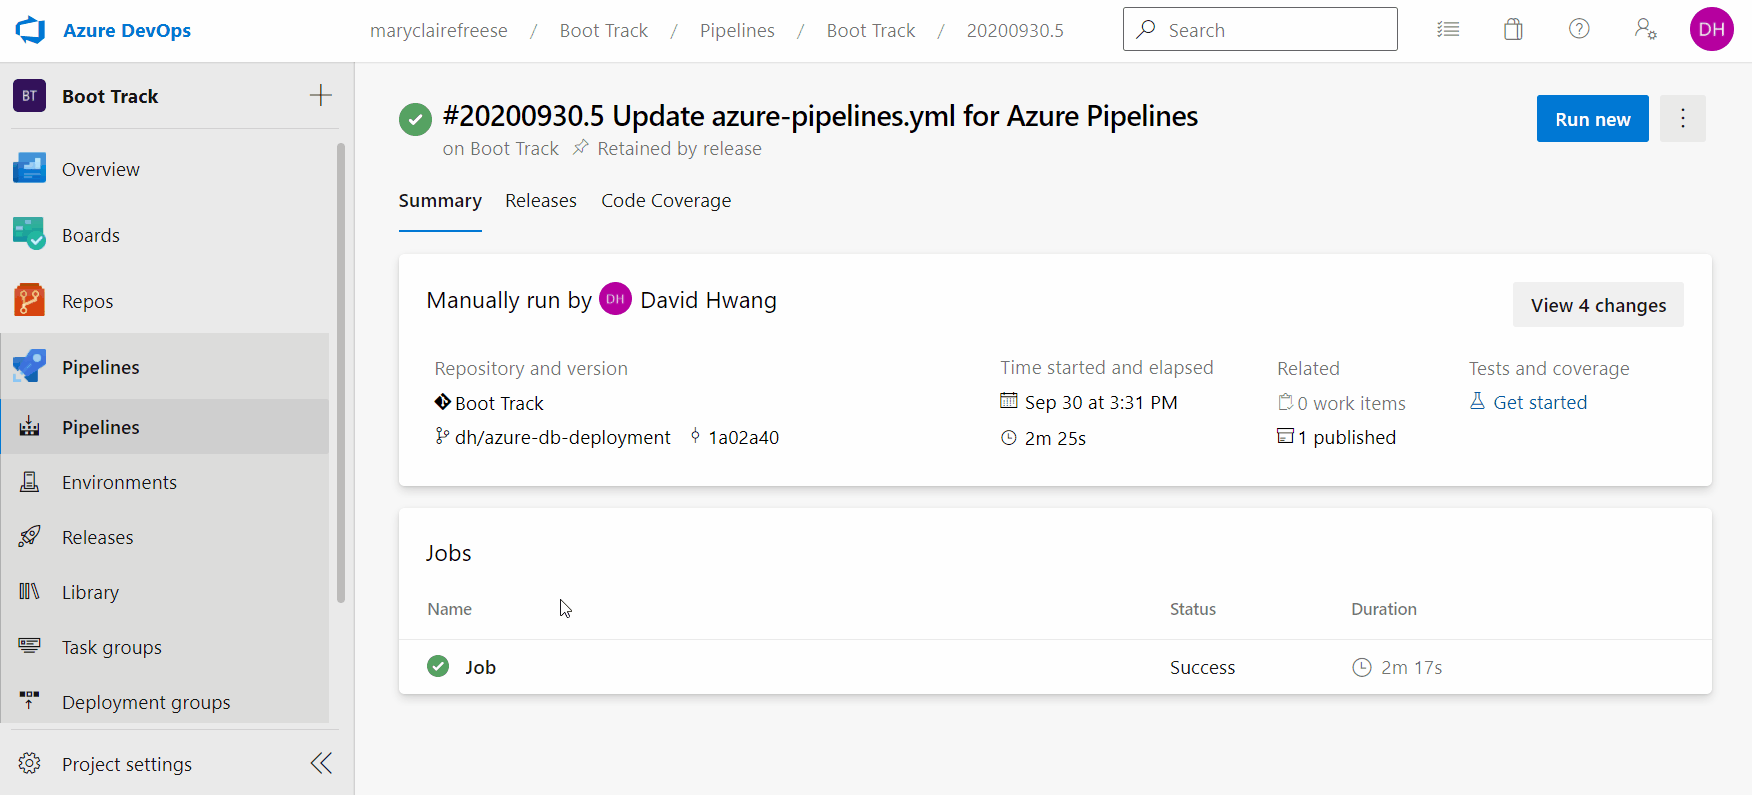The image size is (1752, 795).
Task: Click View 4 changes button
Action: pyautogui.click(x=1598, y=305)
